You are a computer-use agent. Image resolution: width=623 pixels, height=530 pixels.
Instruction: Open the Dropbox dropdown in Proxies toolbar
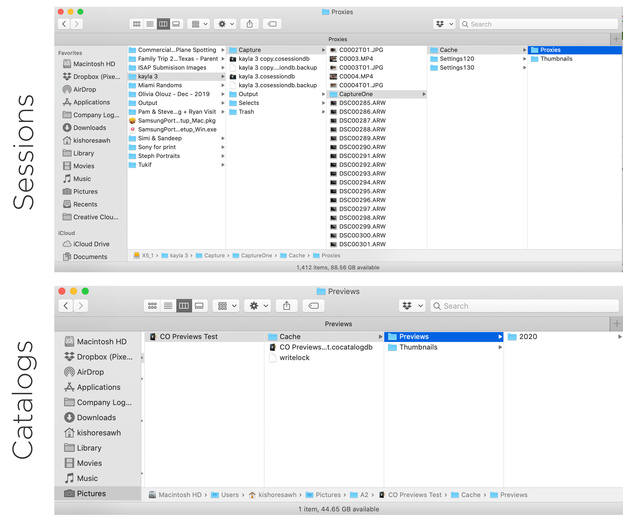coord(443,24)
